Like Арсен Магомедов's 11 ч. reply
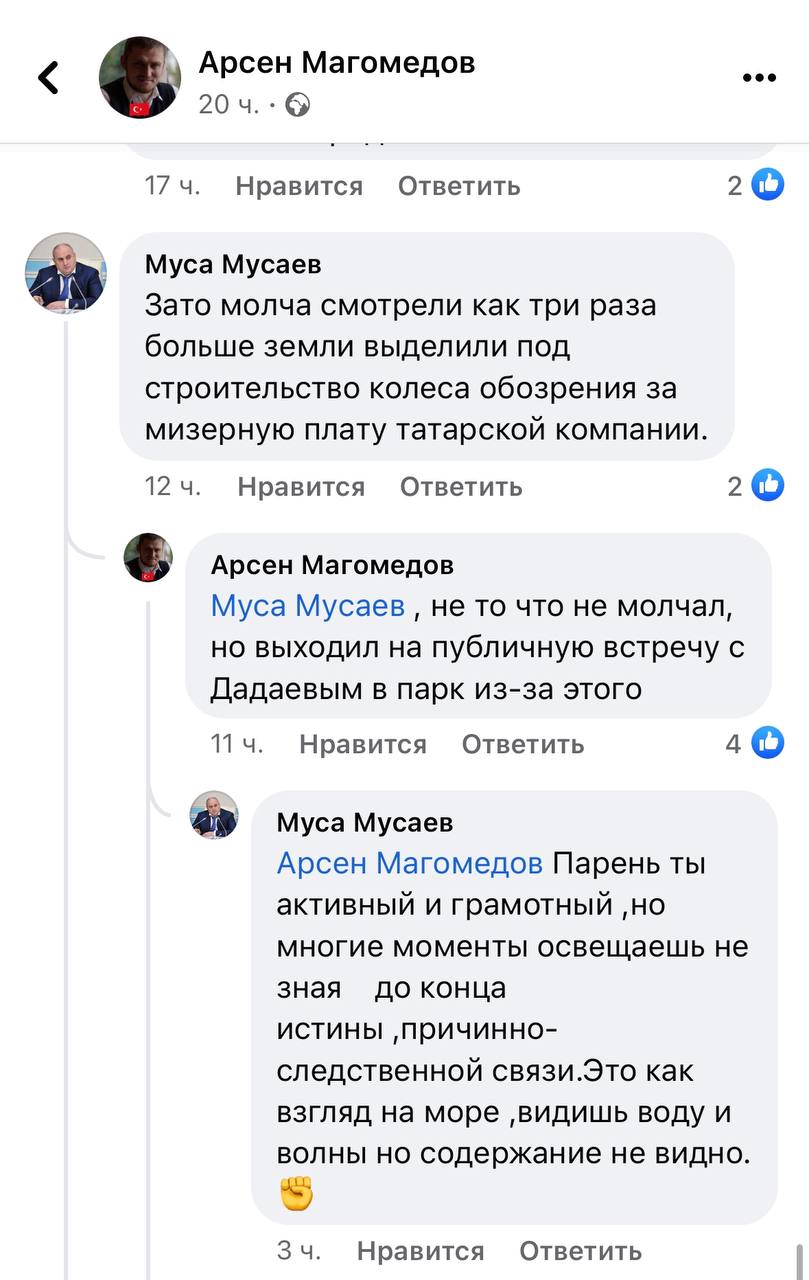 pos(362,744)
